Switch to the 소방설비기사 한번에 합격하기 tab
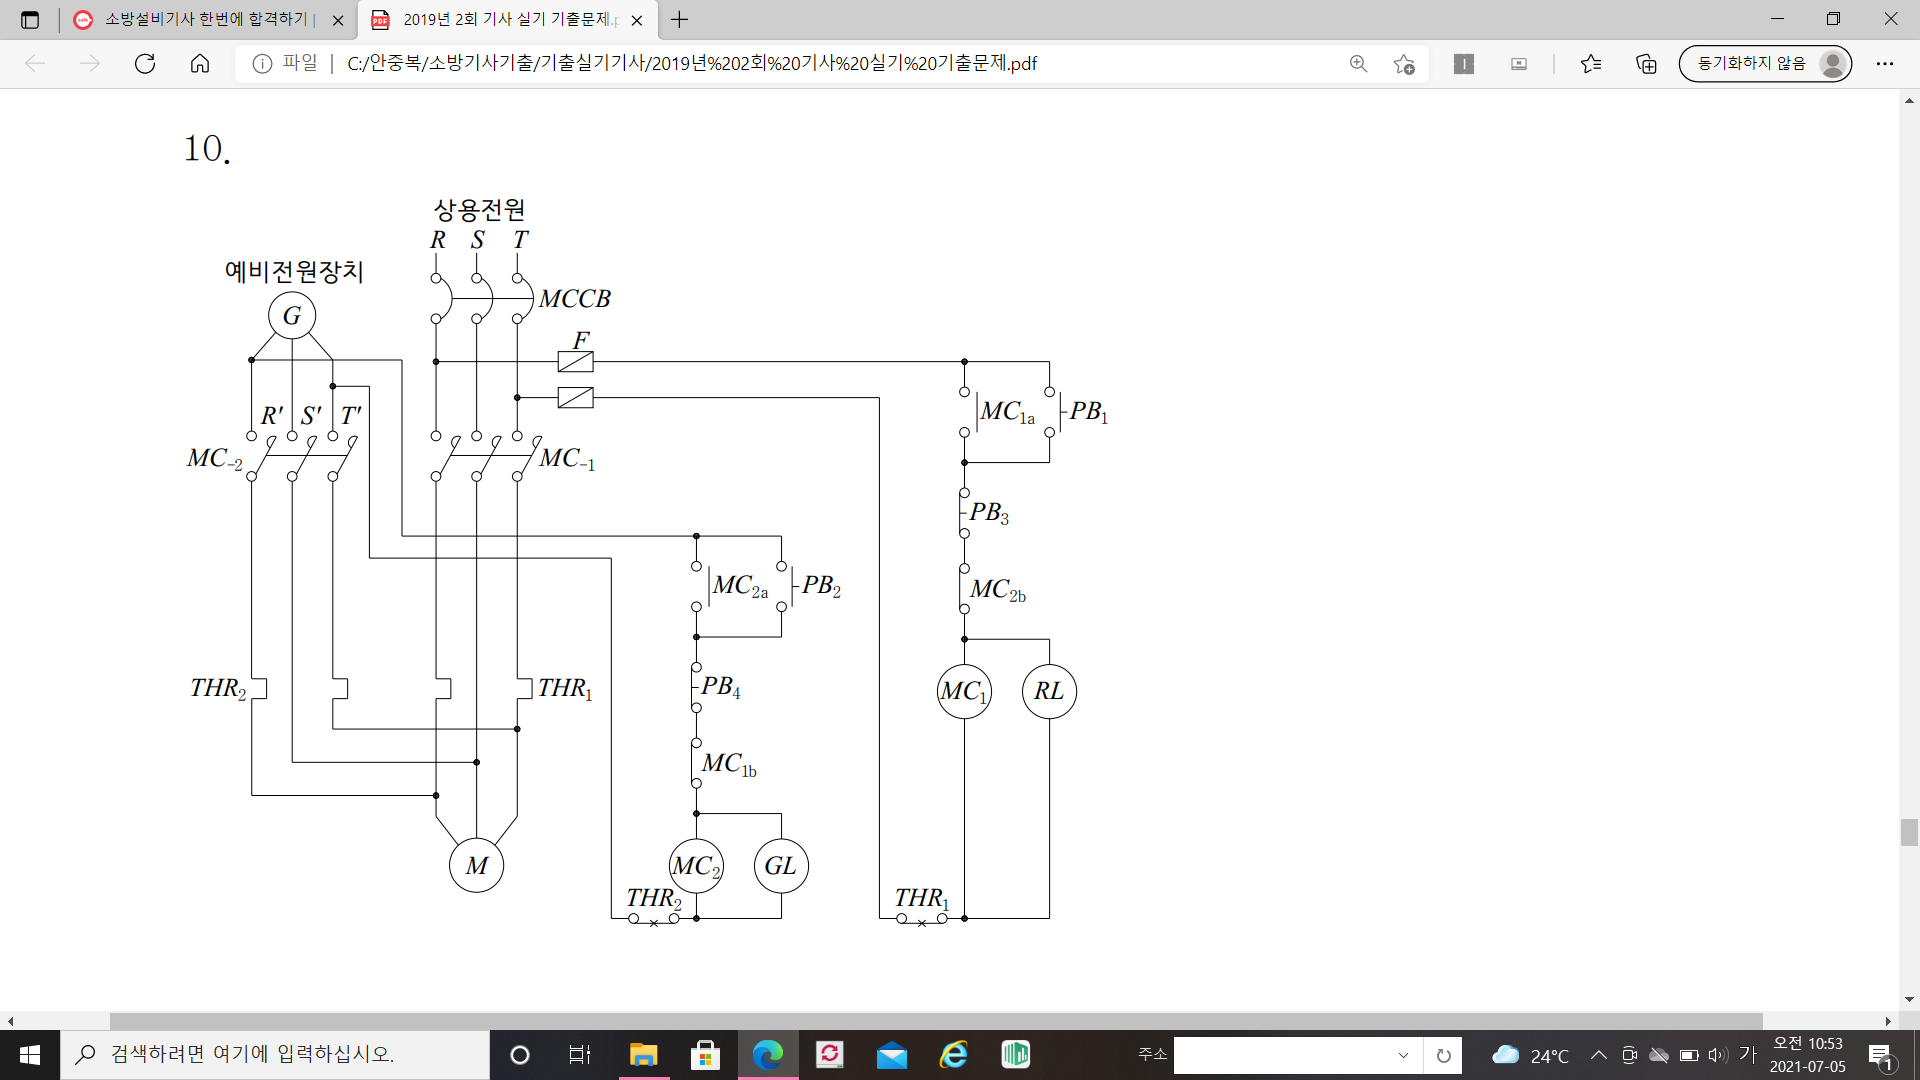 point(210,19)
